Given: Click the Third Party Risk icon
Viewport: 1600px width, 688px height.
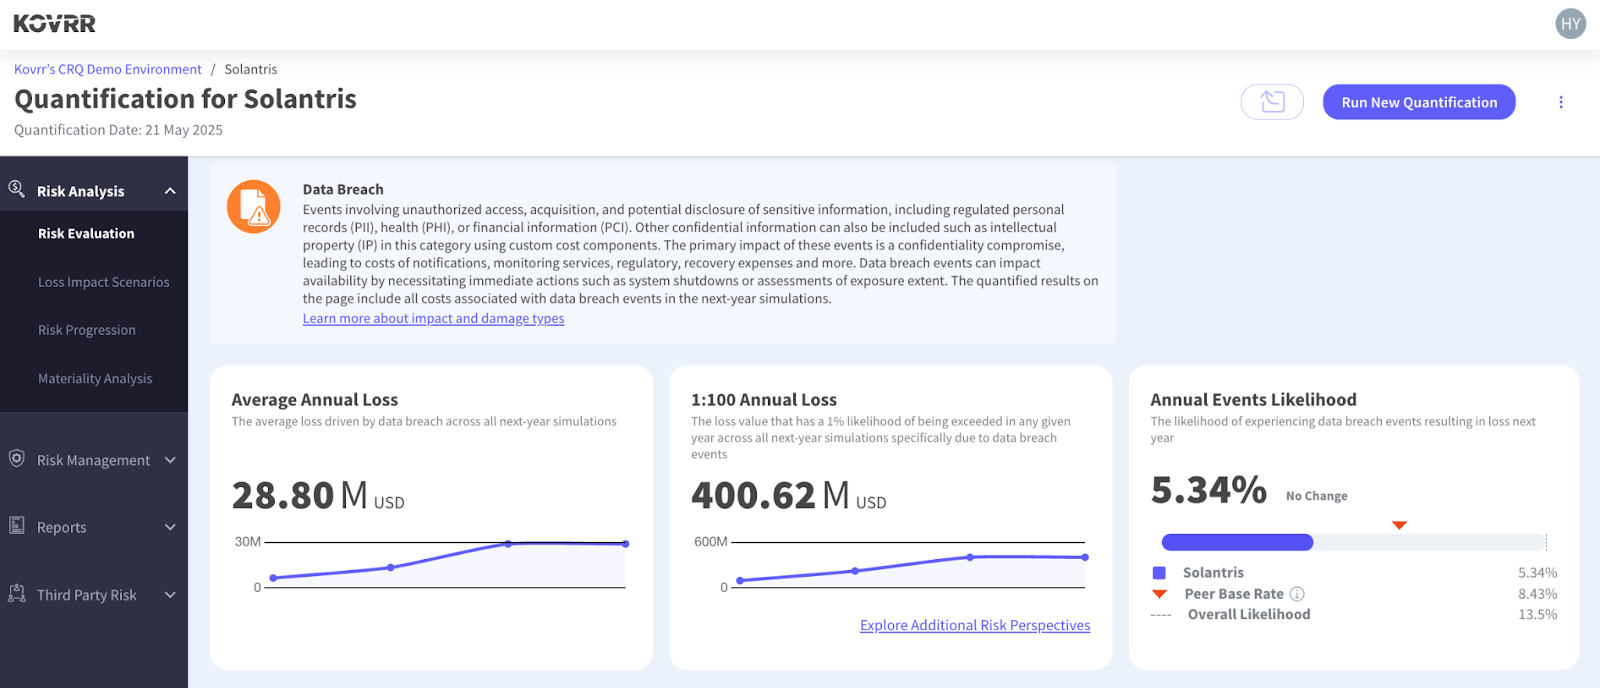Looking at the screenshot, I should click(x=17, y=593).
